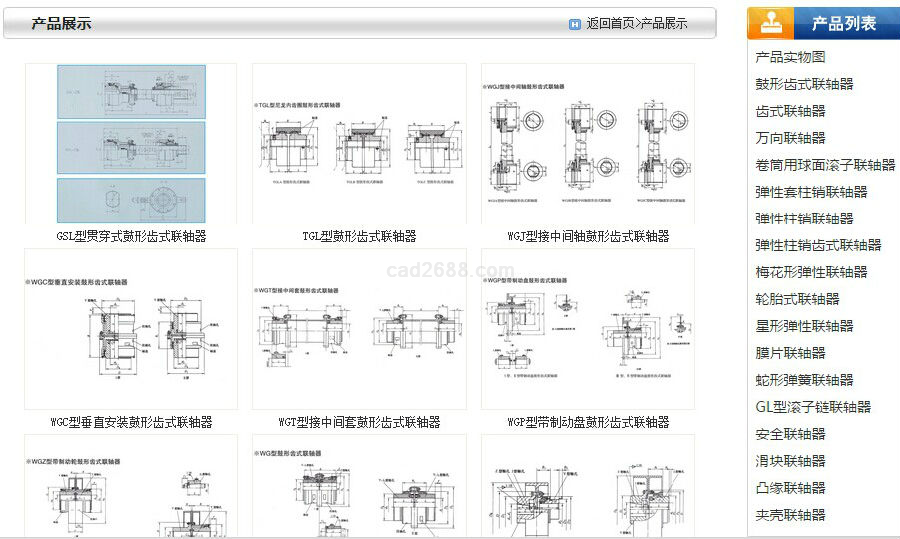
Task: Open the WGP型带制动盘 drawing thumbnail
Action: [587, 329]
